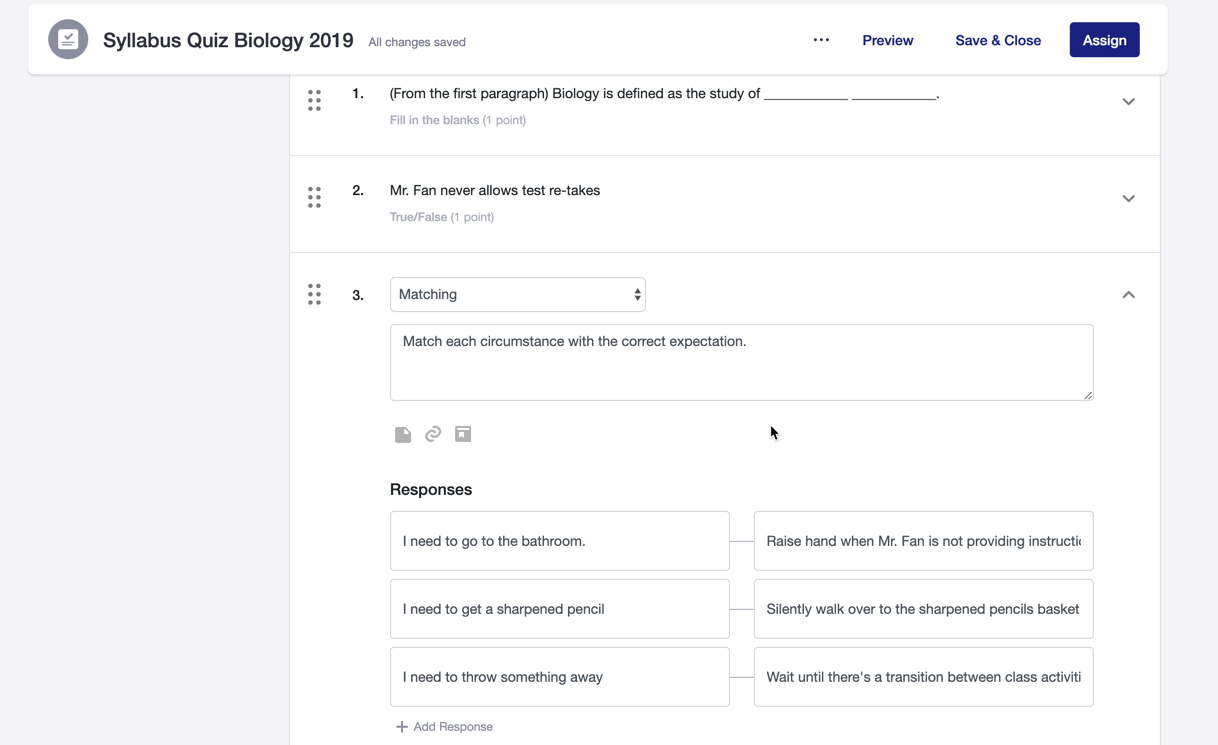The height and width of the screenshot is (745, 1218).
Task: Click the question 3 prompt text area
Action: pos(741,362)
